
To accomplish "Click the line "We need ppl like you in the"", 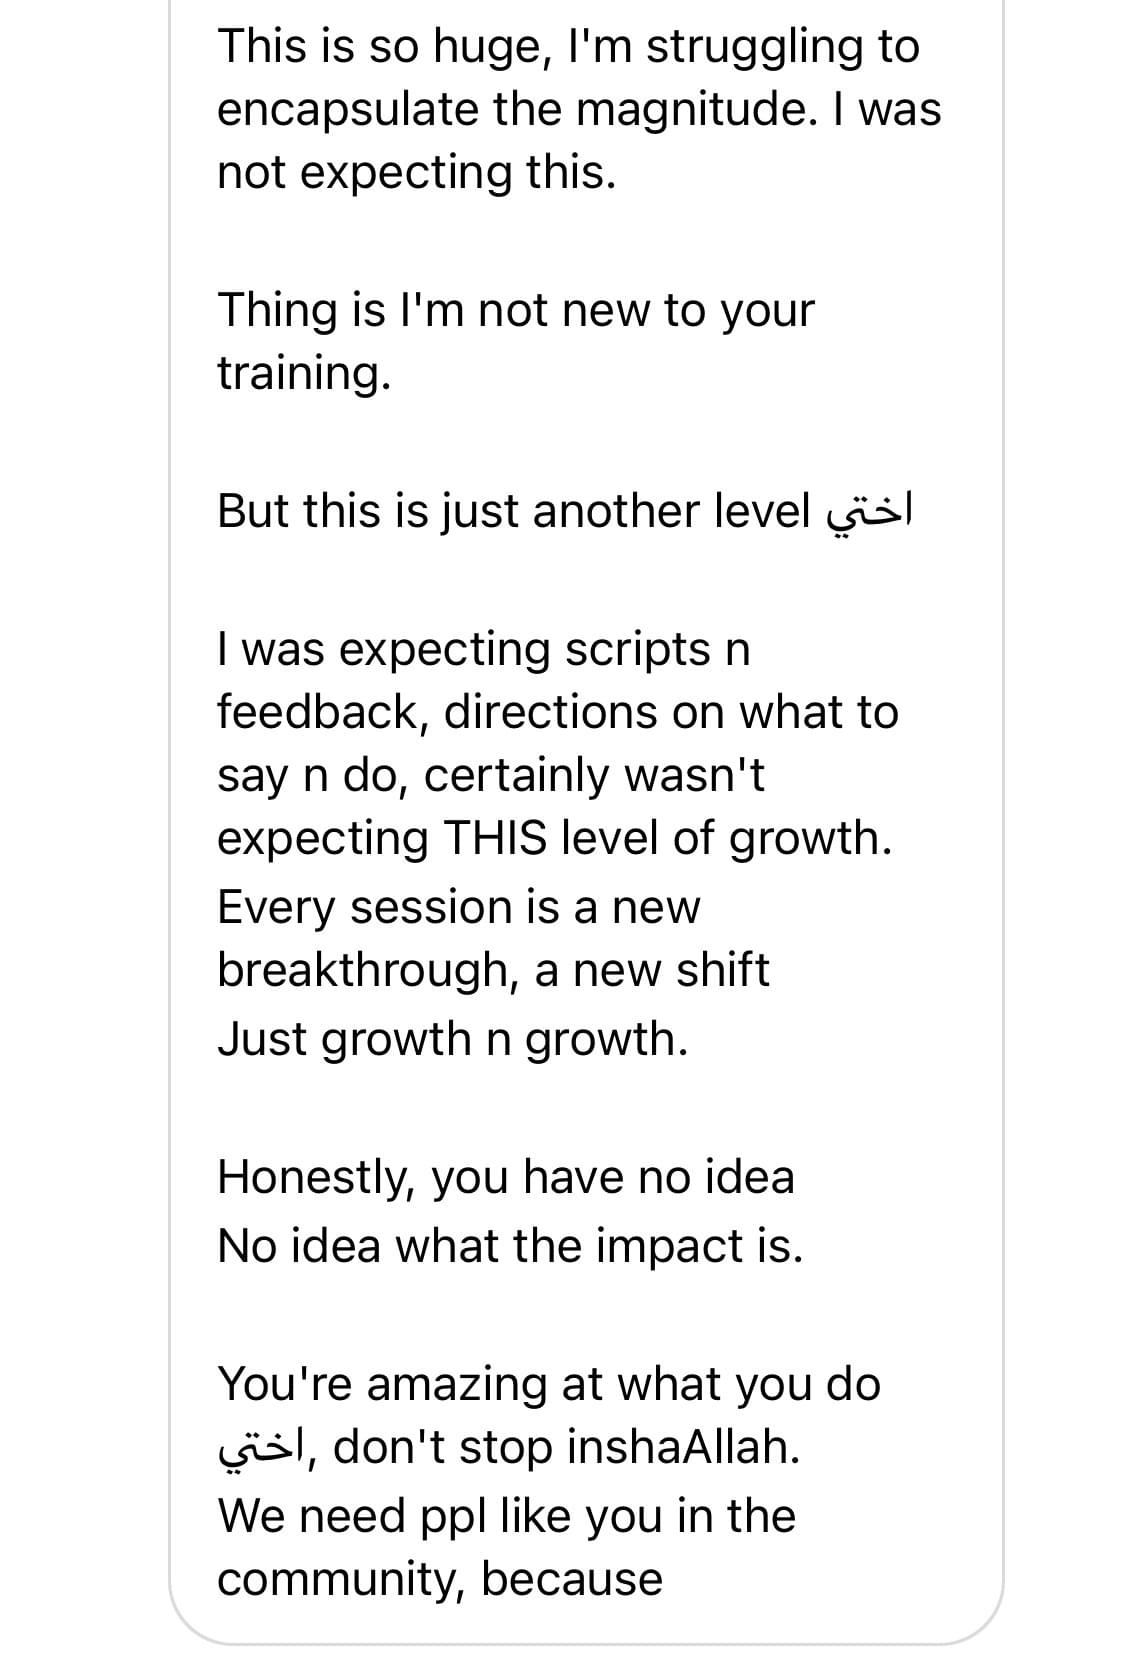I will tap(506, 1516).
